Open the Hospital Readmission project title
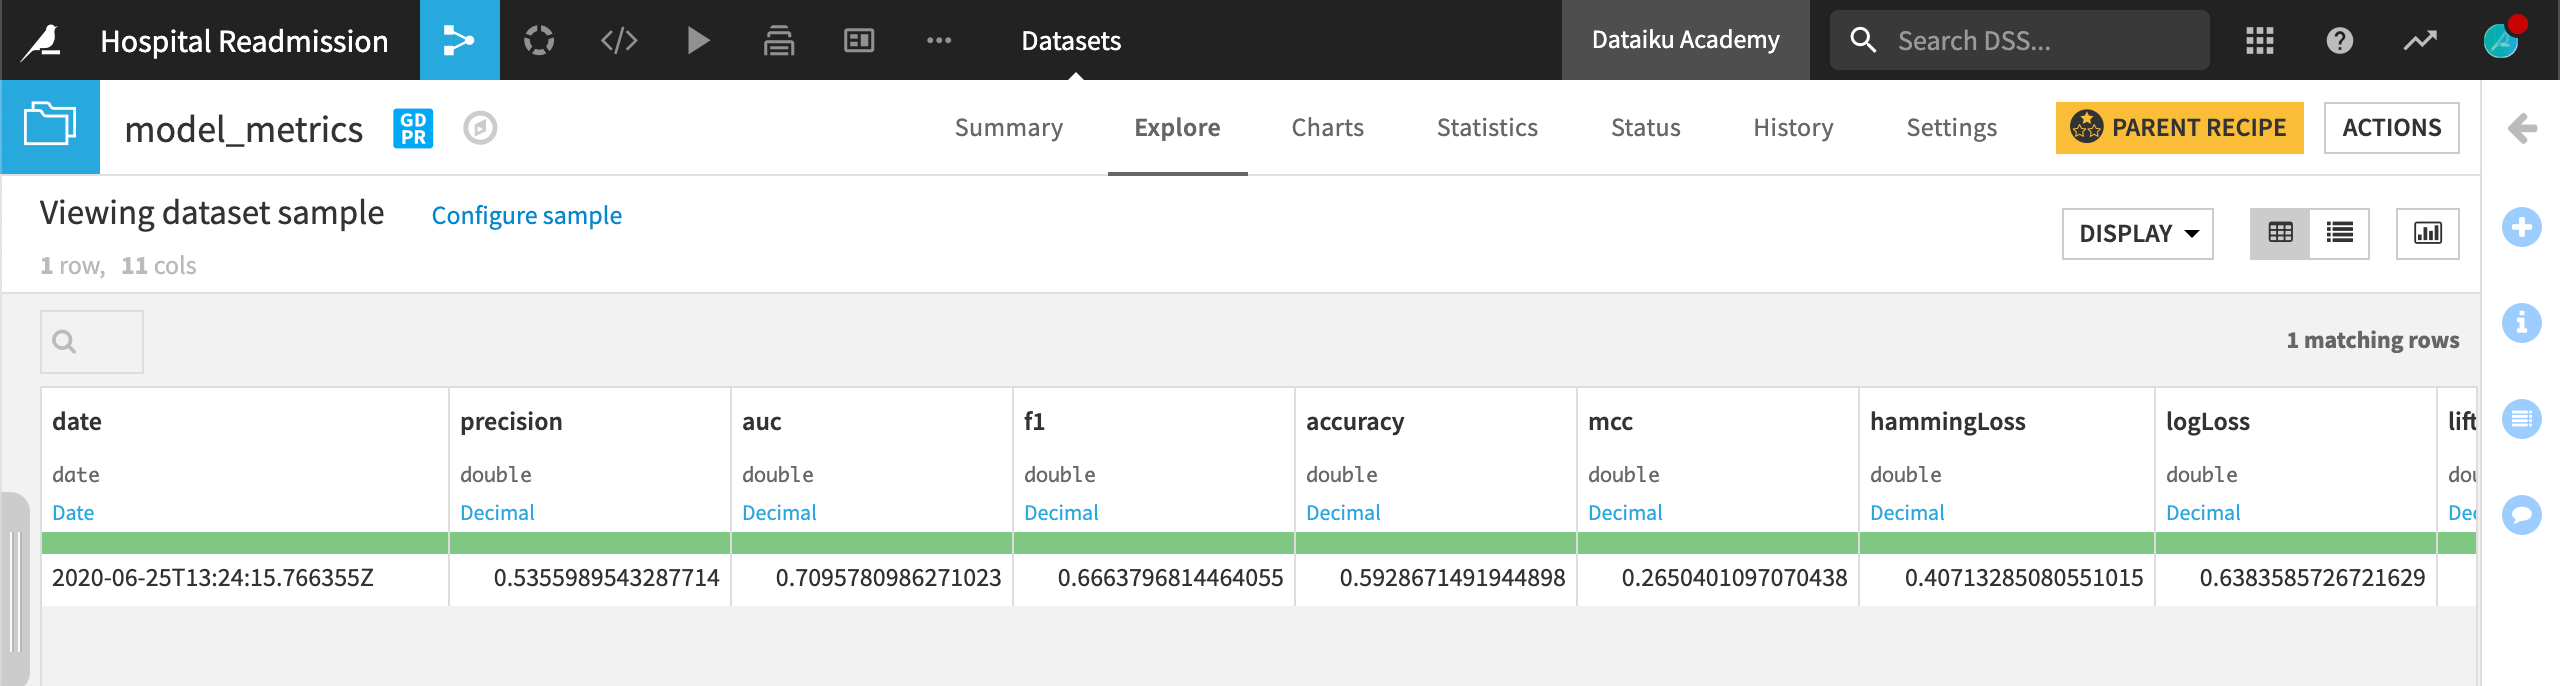Screen dimensions: 2560x686 pos(244,41)
